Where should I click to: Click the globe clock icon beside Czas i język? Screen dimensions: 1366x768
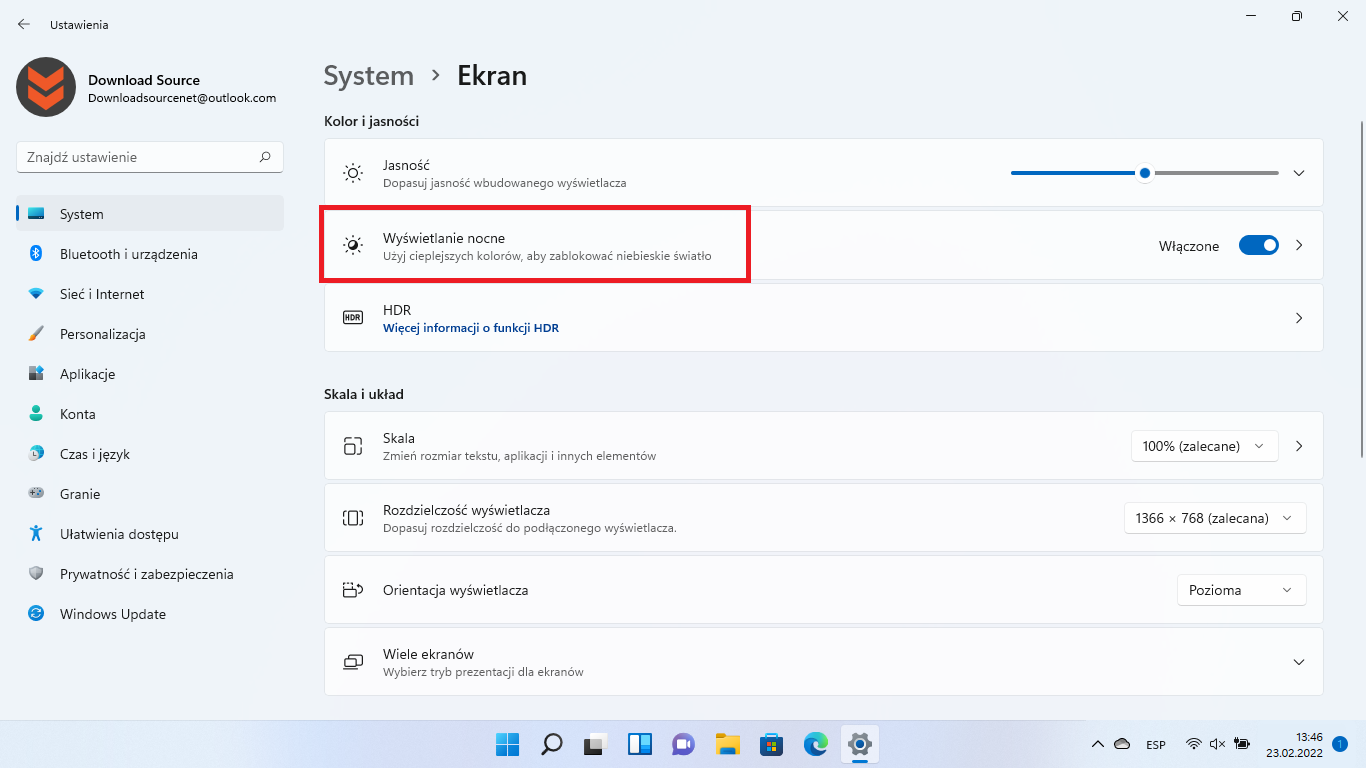[36, 454]
